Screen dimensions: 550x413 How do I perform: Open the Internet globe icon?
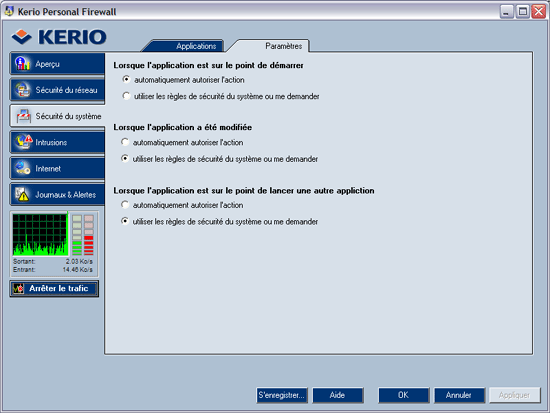click(22, 168)
